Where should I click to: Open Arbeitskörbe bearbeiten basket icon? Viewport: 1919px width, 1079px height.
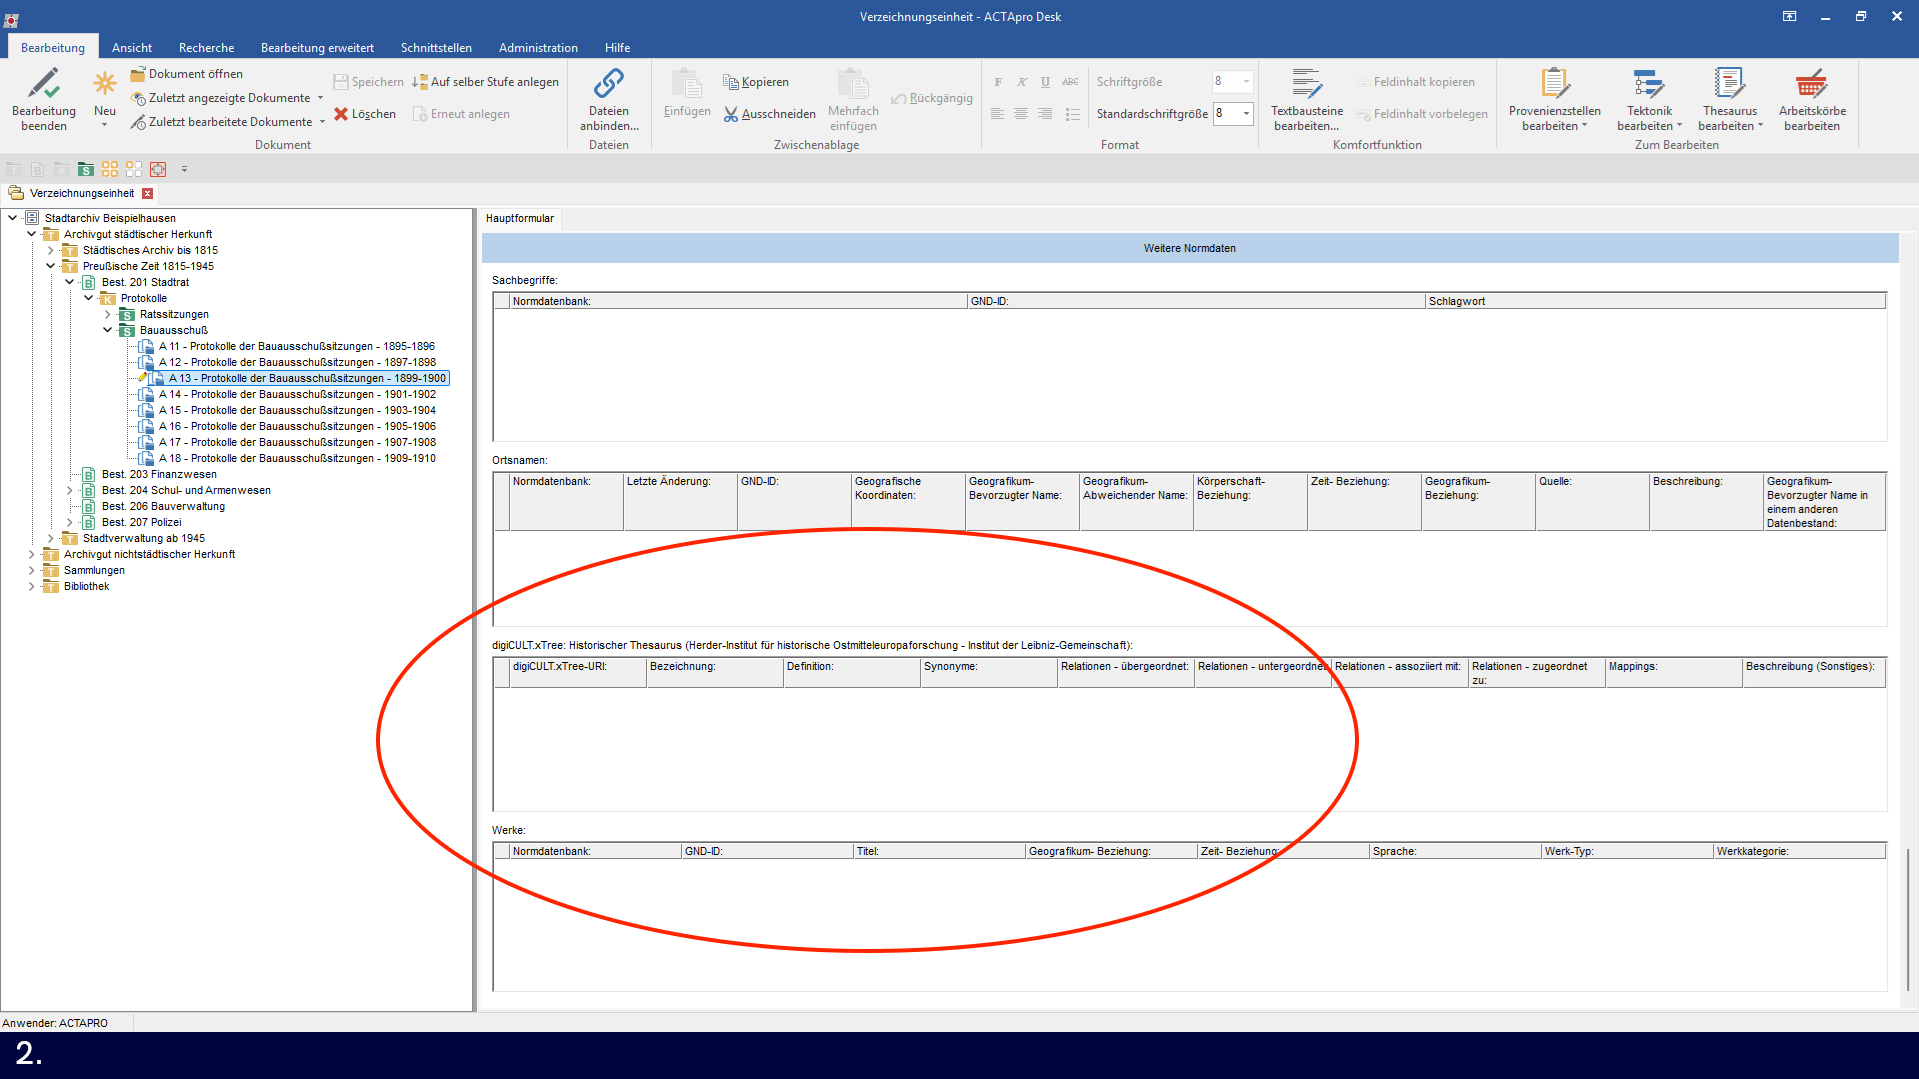coord(1812,83)
